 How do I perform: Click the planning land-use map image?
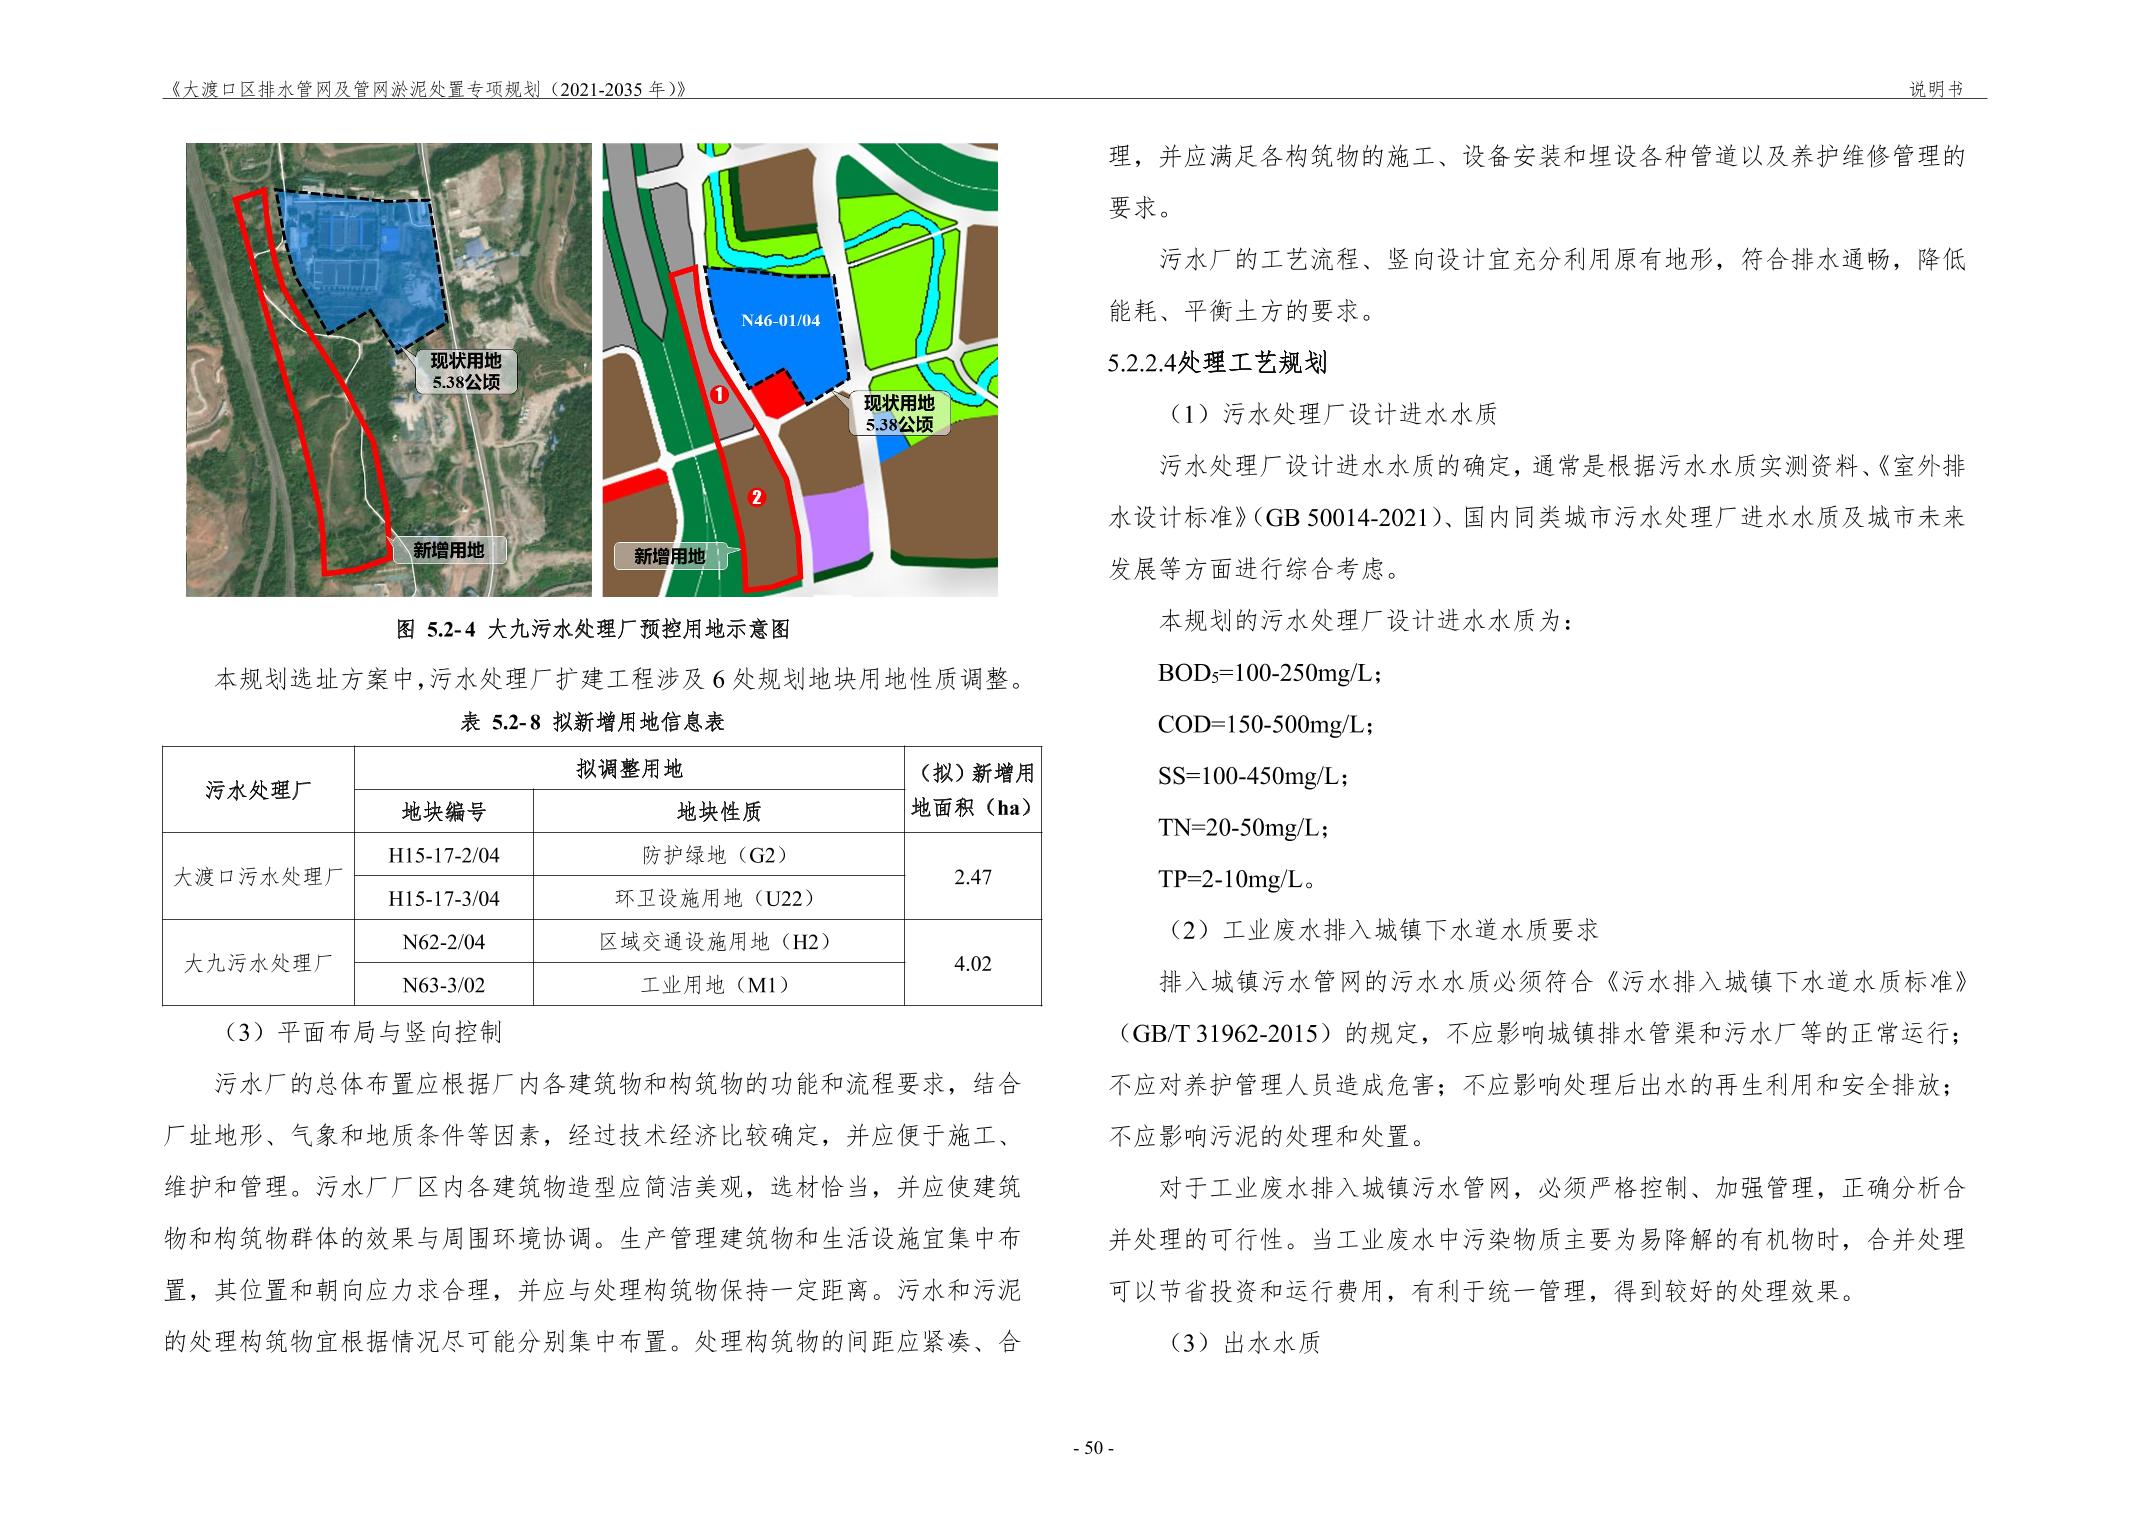[x=800, y=370]
